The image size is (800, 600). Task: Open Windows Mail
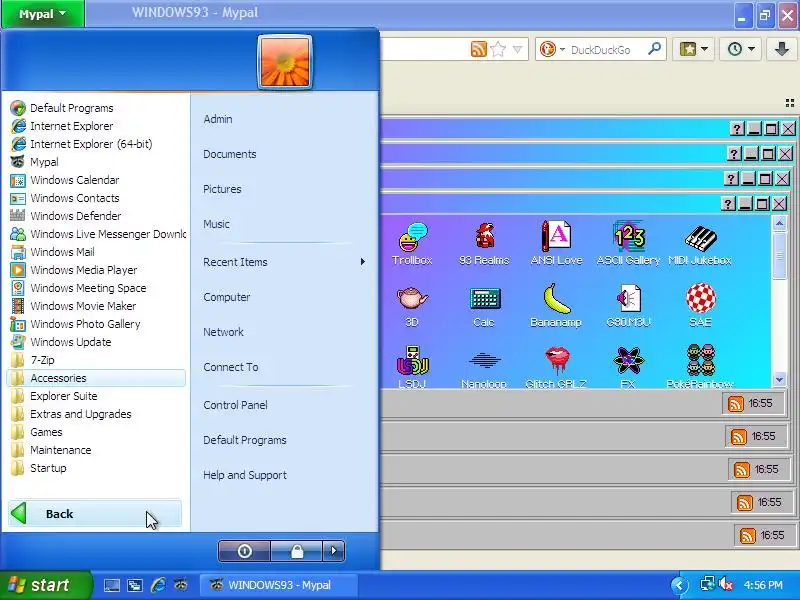[x=96, y=252]
